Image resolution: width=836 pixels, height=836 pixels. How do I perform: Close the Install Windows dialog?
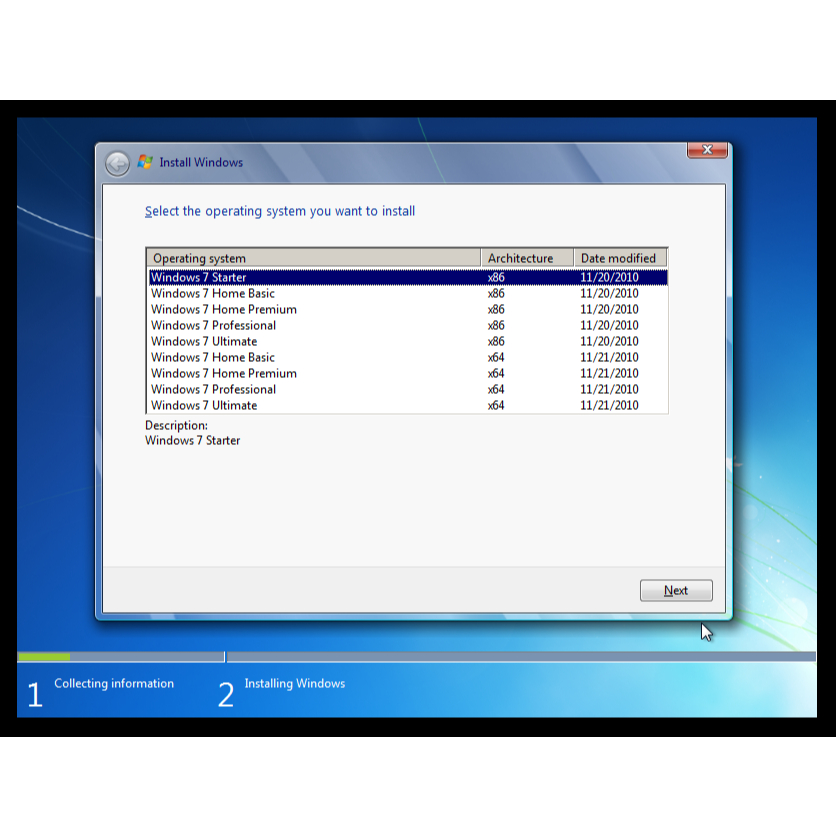tap(707, 150)
